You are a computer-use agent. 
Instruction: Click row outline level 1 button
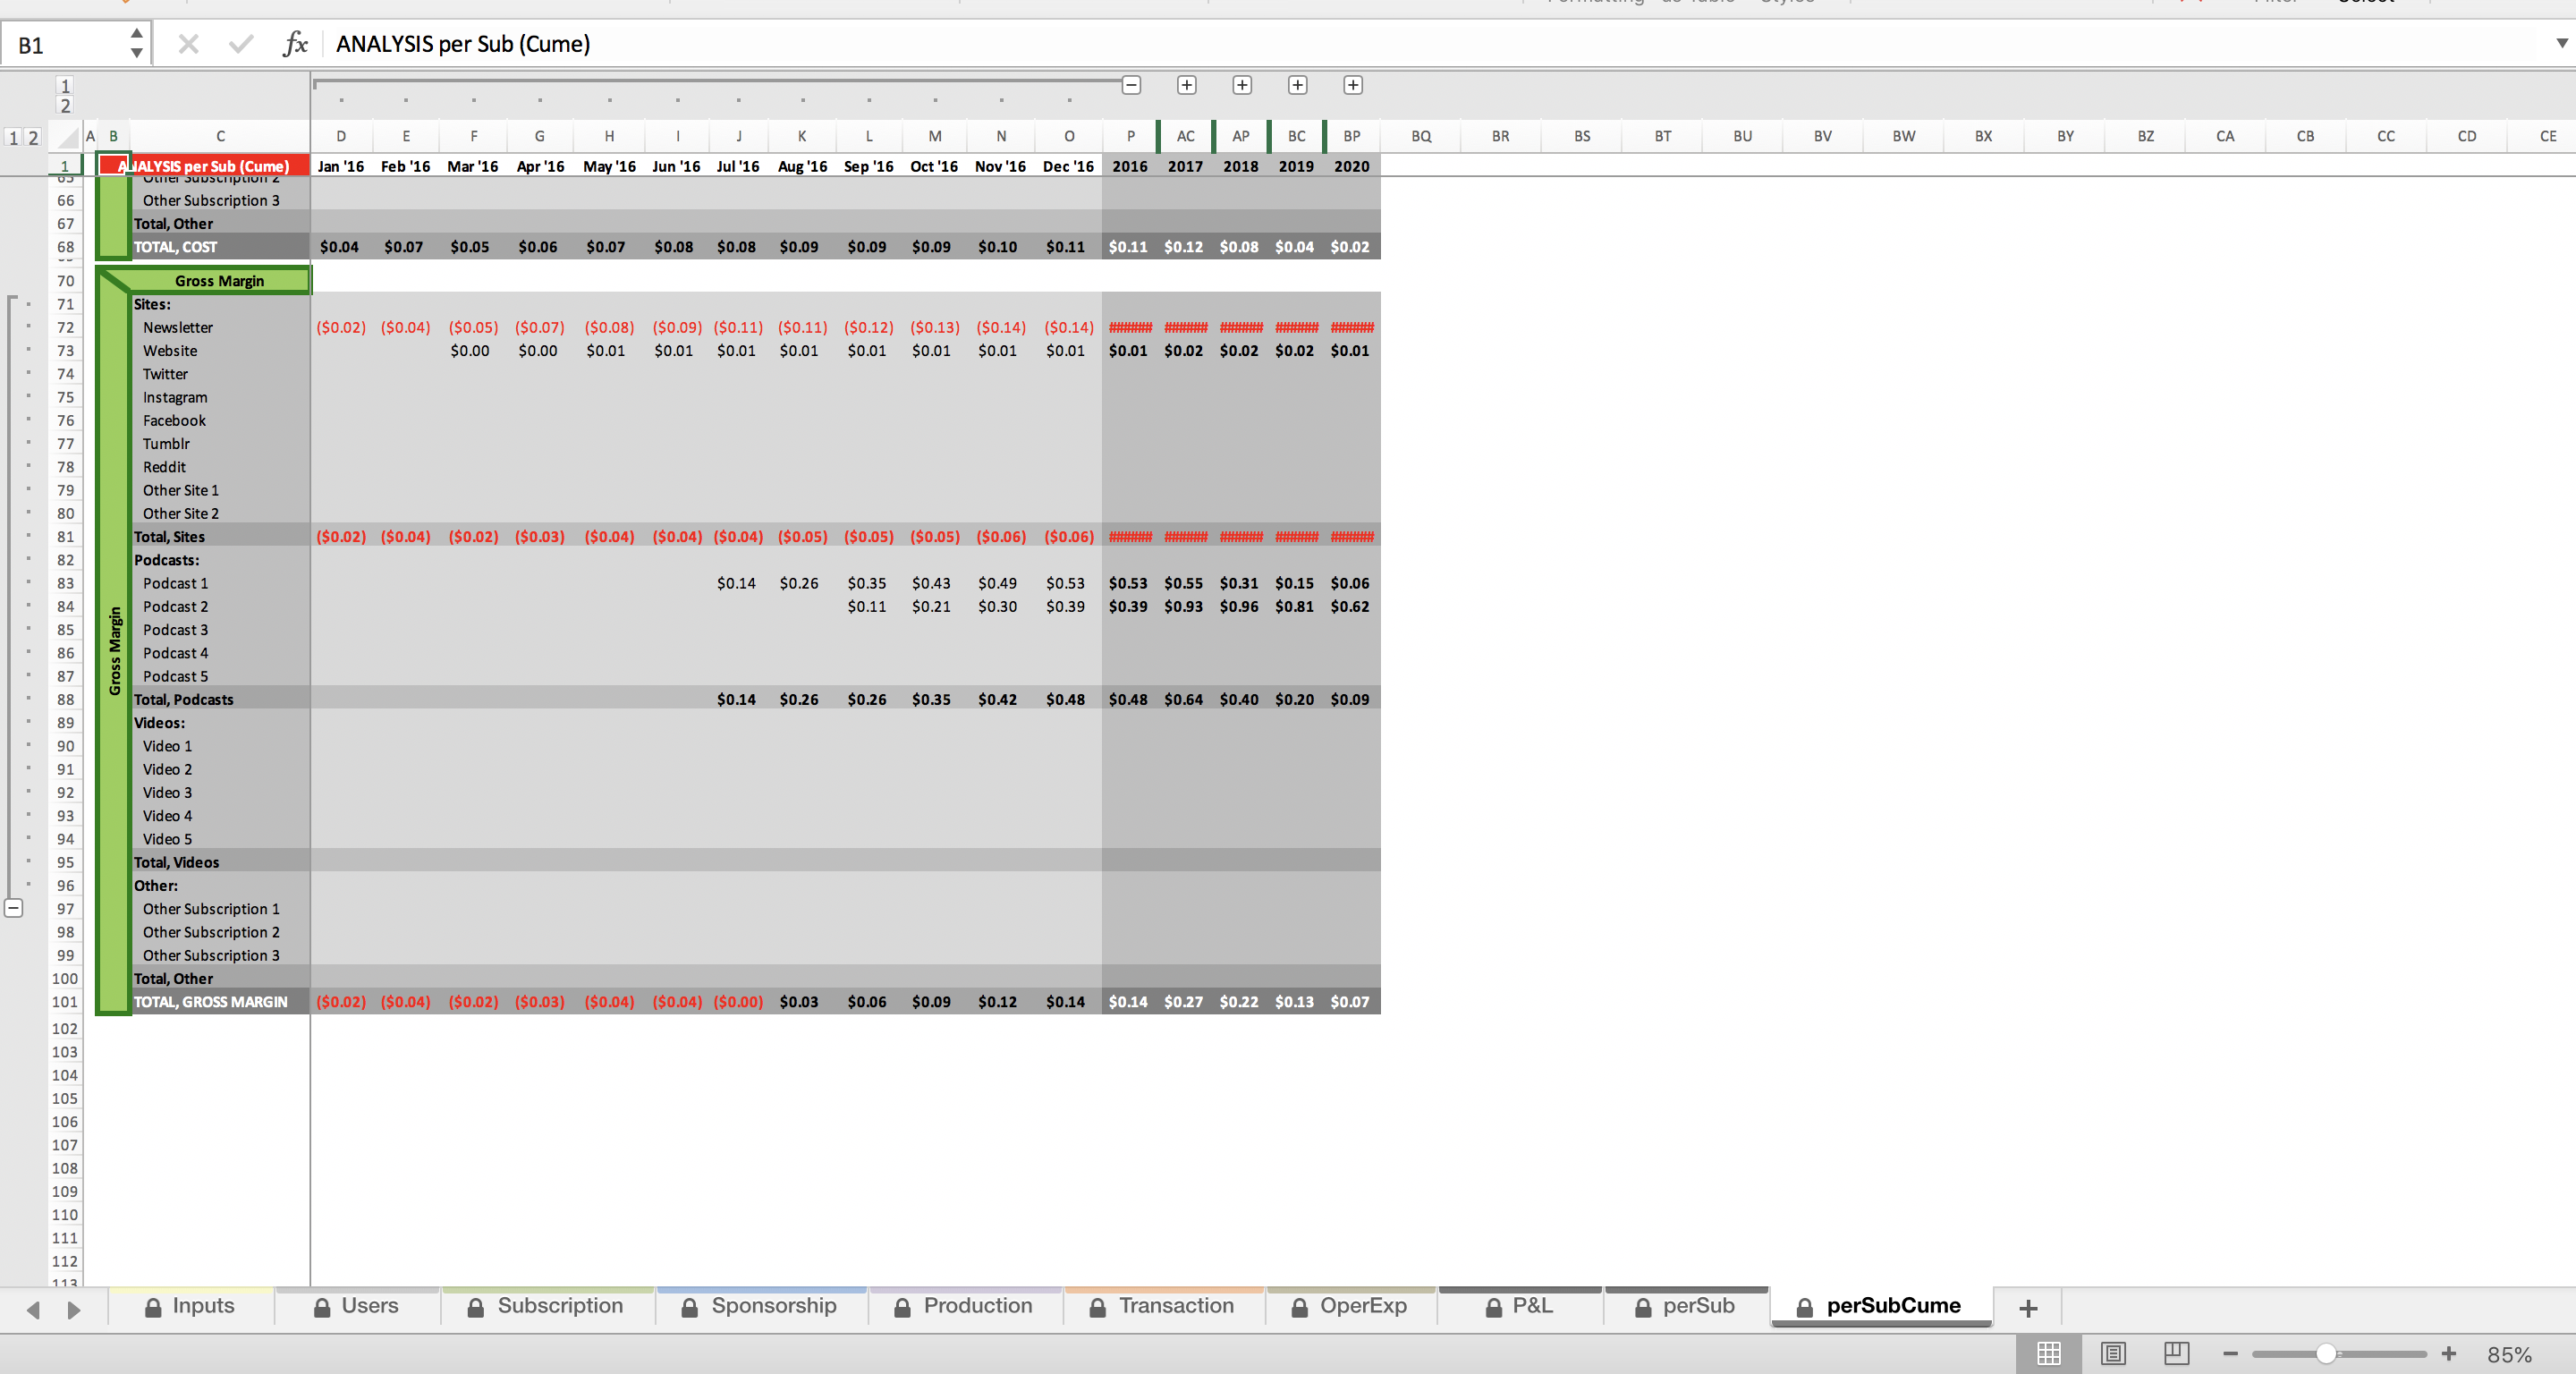coord(14,137)
